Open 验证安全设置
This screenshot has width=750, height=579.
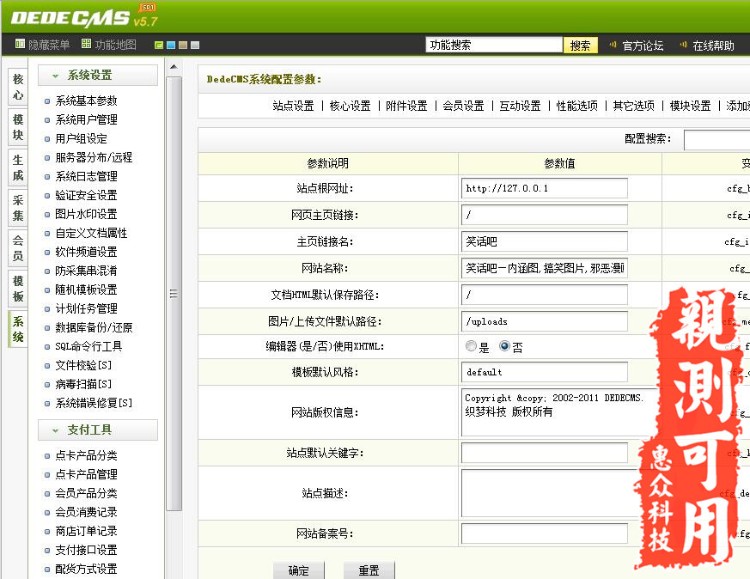86,195
